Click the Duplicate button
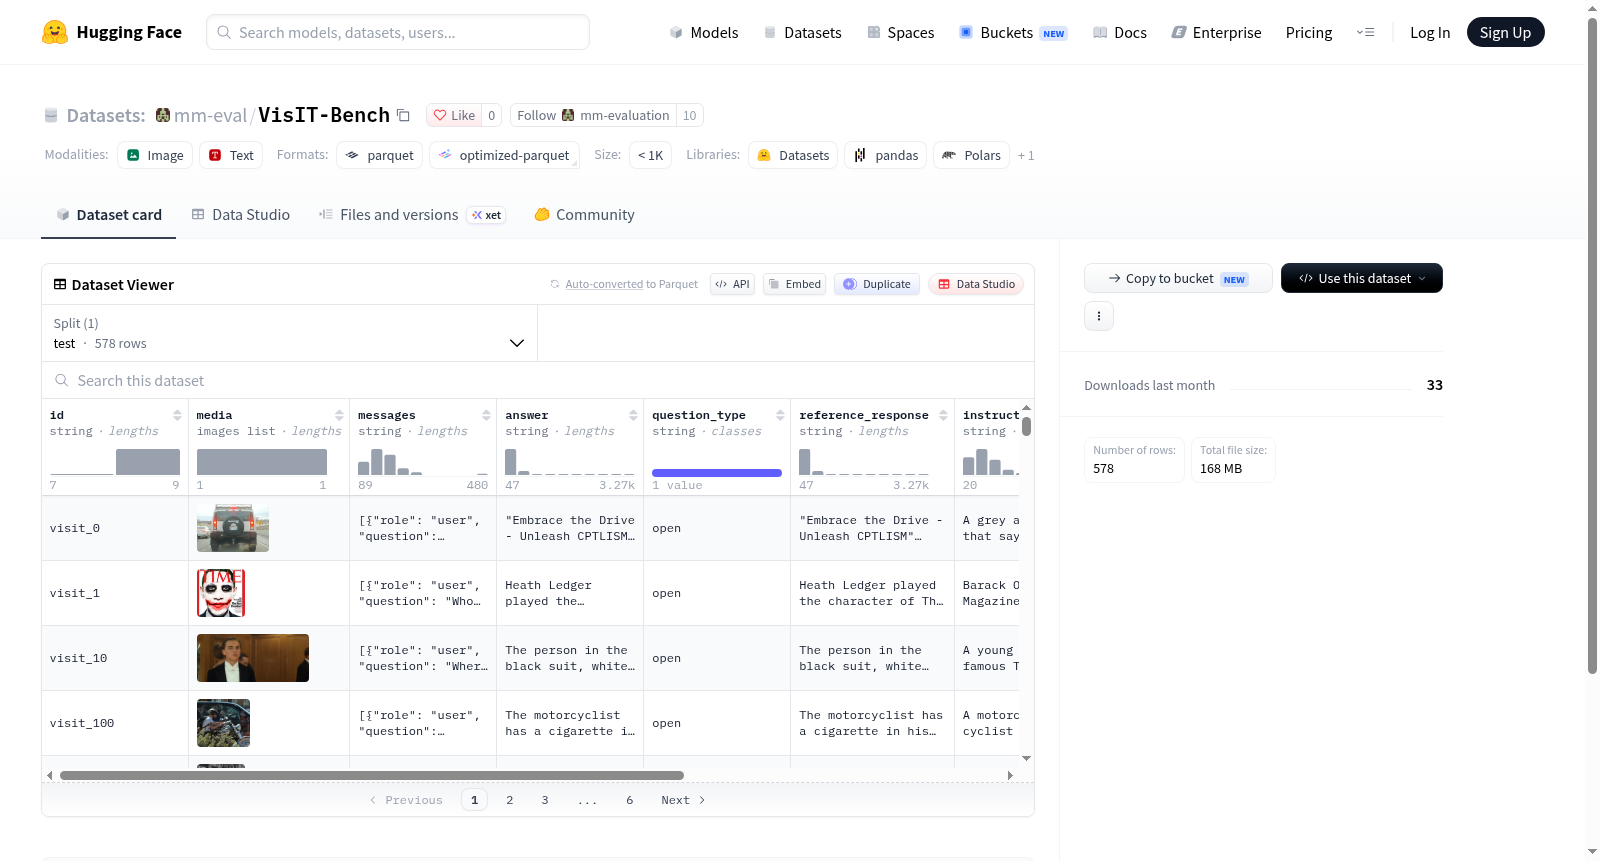 click(x=877, y=284)
